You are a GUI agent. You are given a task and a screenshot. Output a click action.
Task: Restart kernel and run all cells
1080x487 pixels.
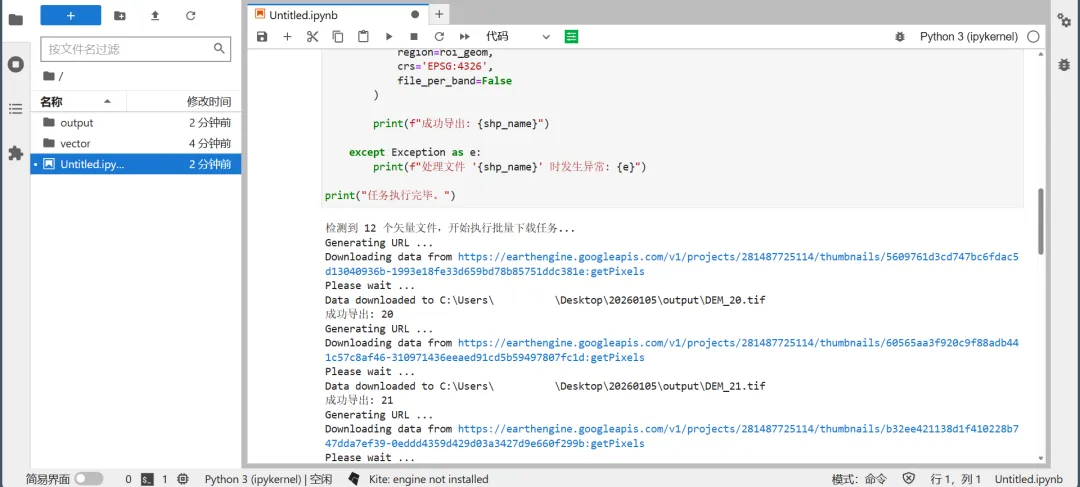click(465, 37)
